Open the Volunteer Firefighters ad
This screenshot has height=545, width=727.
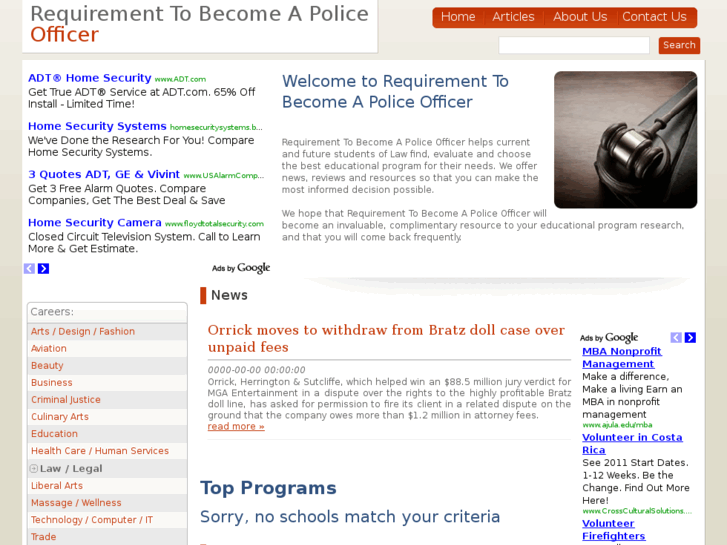coord(614,530)
